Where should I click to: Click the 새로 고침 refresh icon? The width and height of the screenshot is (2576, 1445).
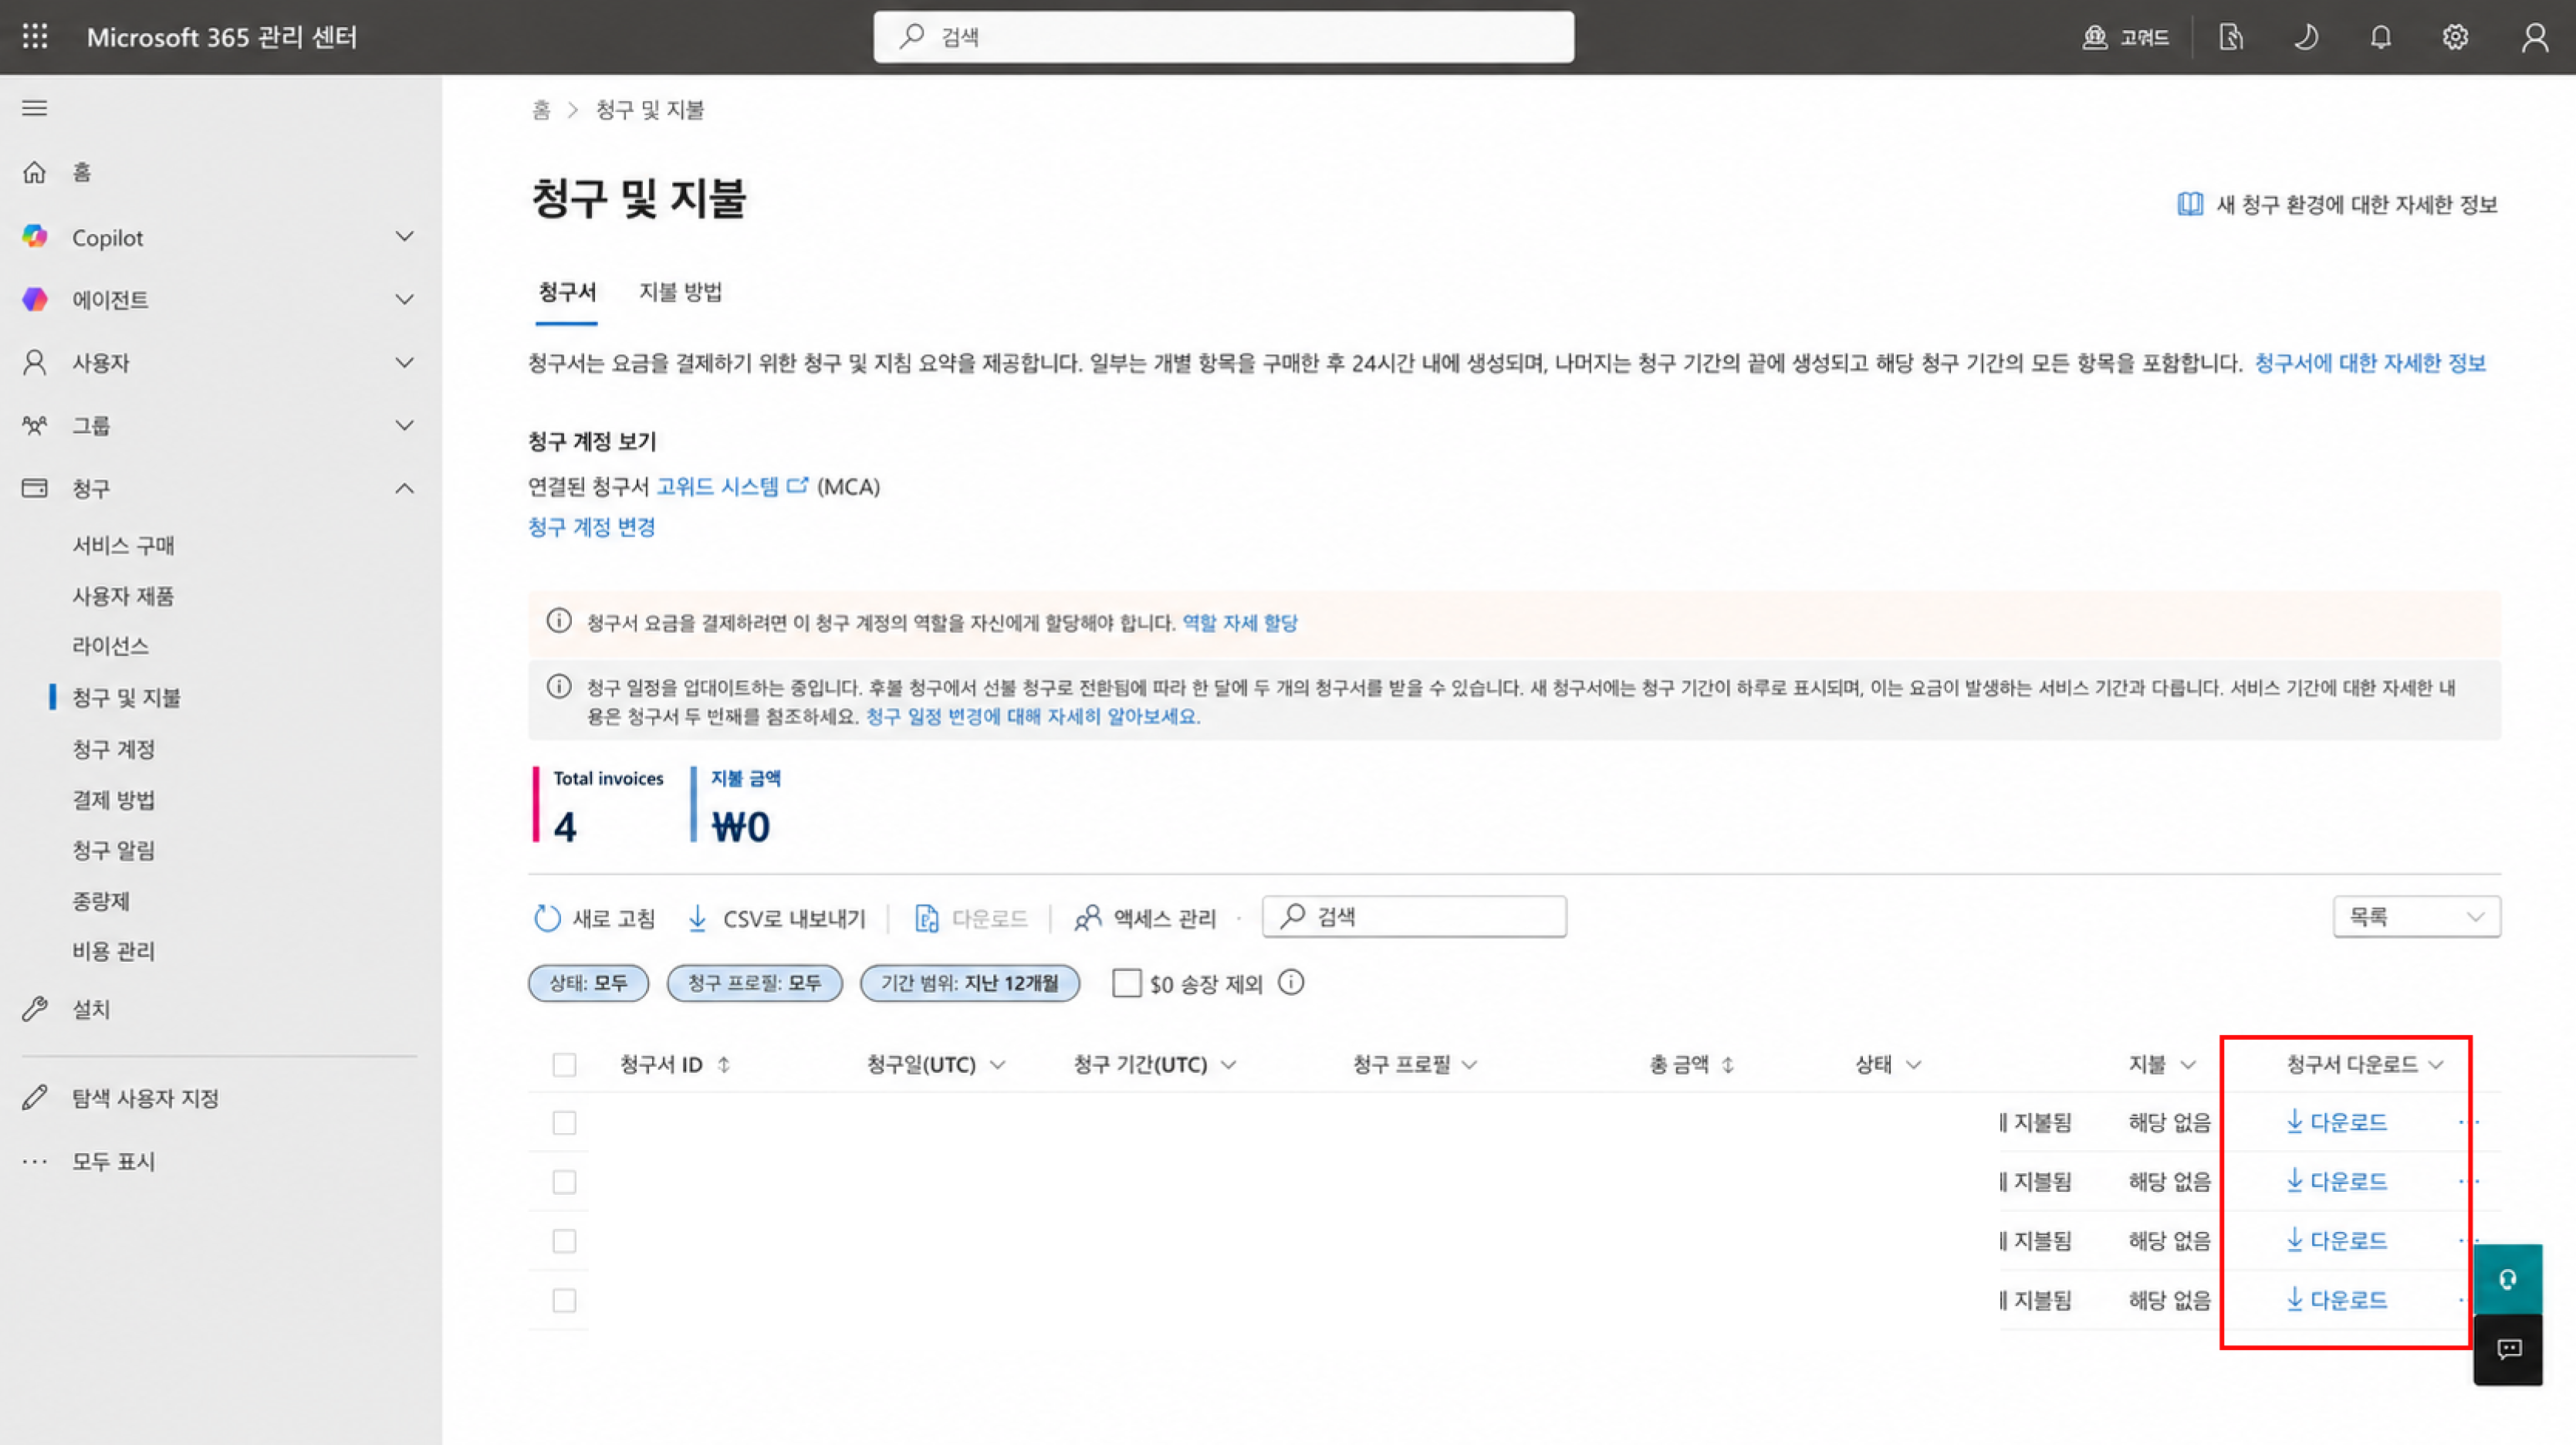click(x=547, y=918)
